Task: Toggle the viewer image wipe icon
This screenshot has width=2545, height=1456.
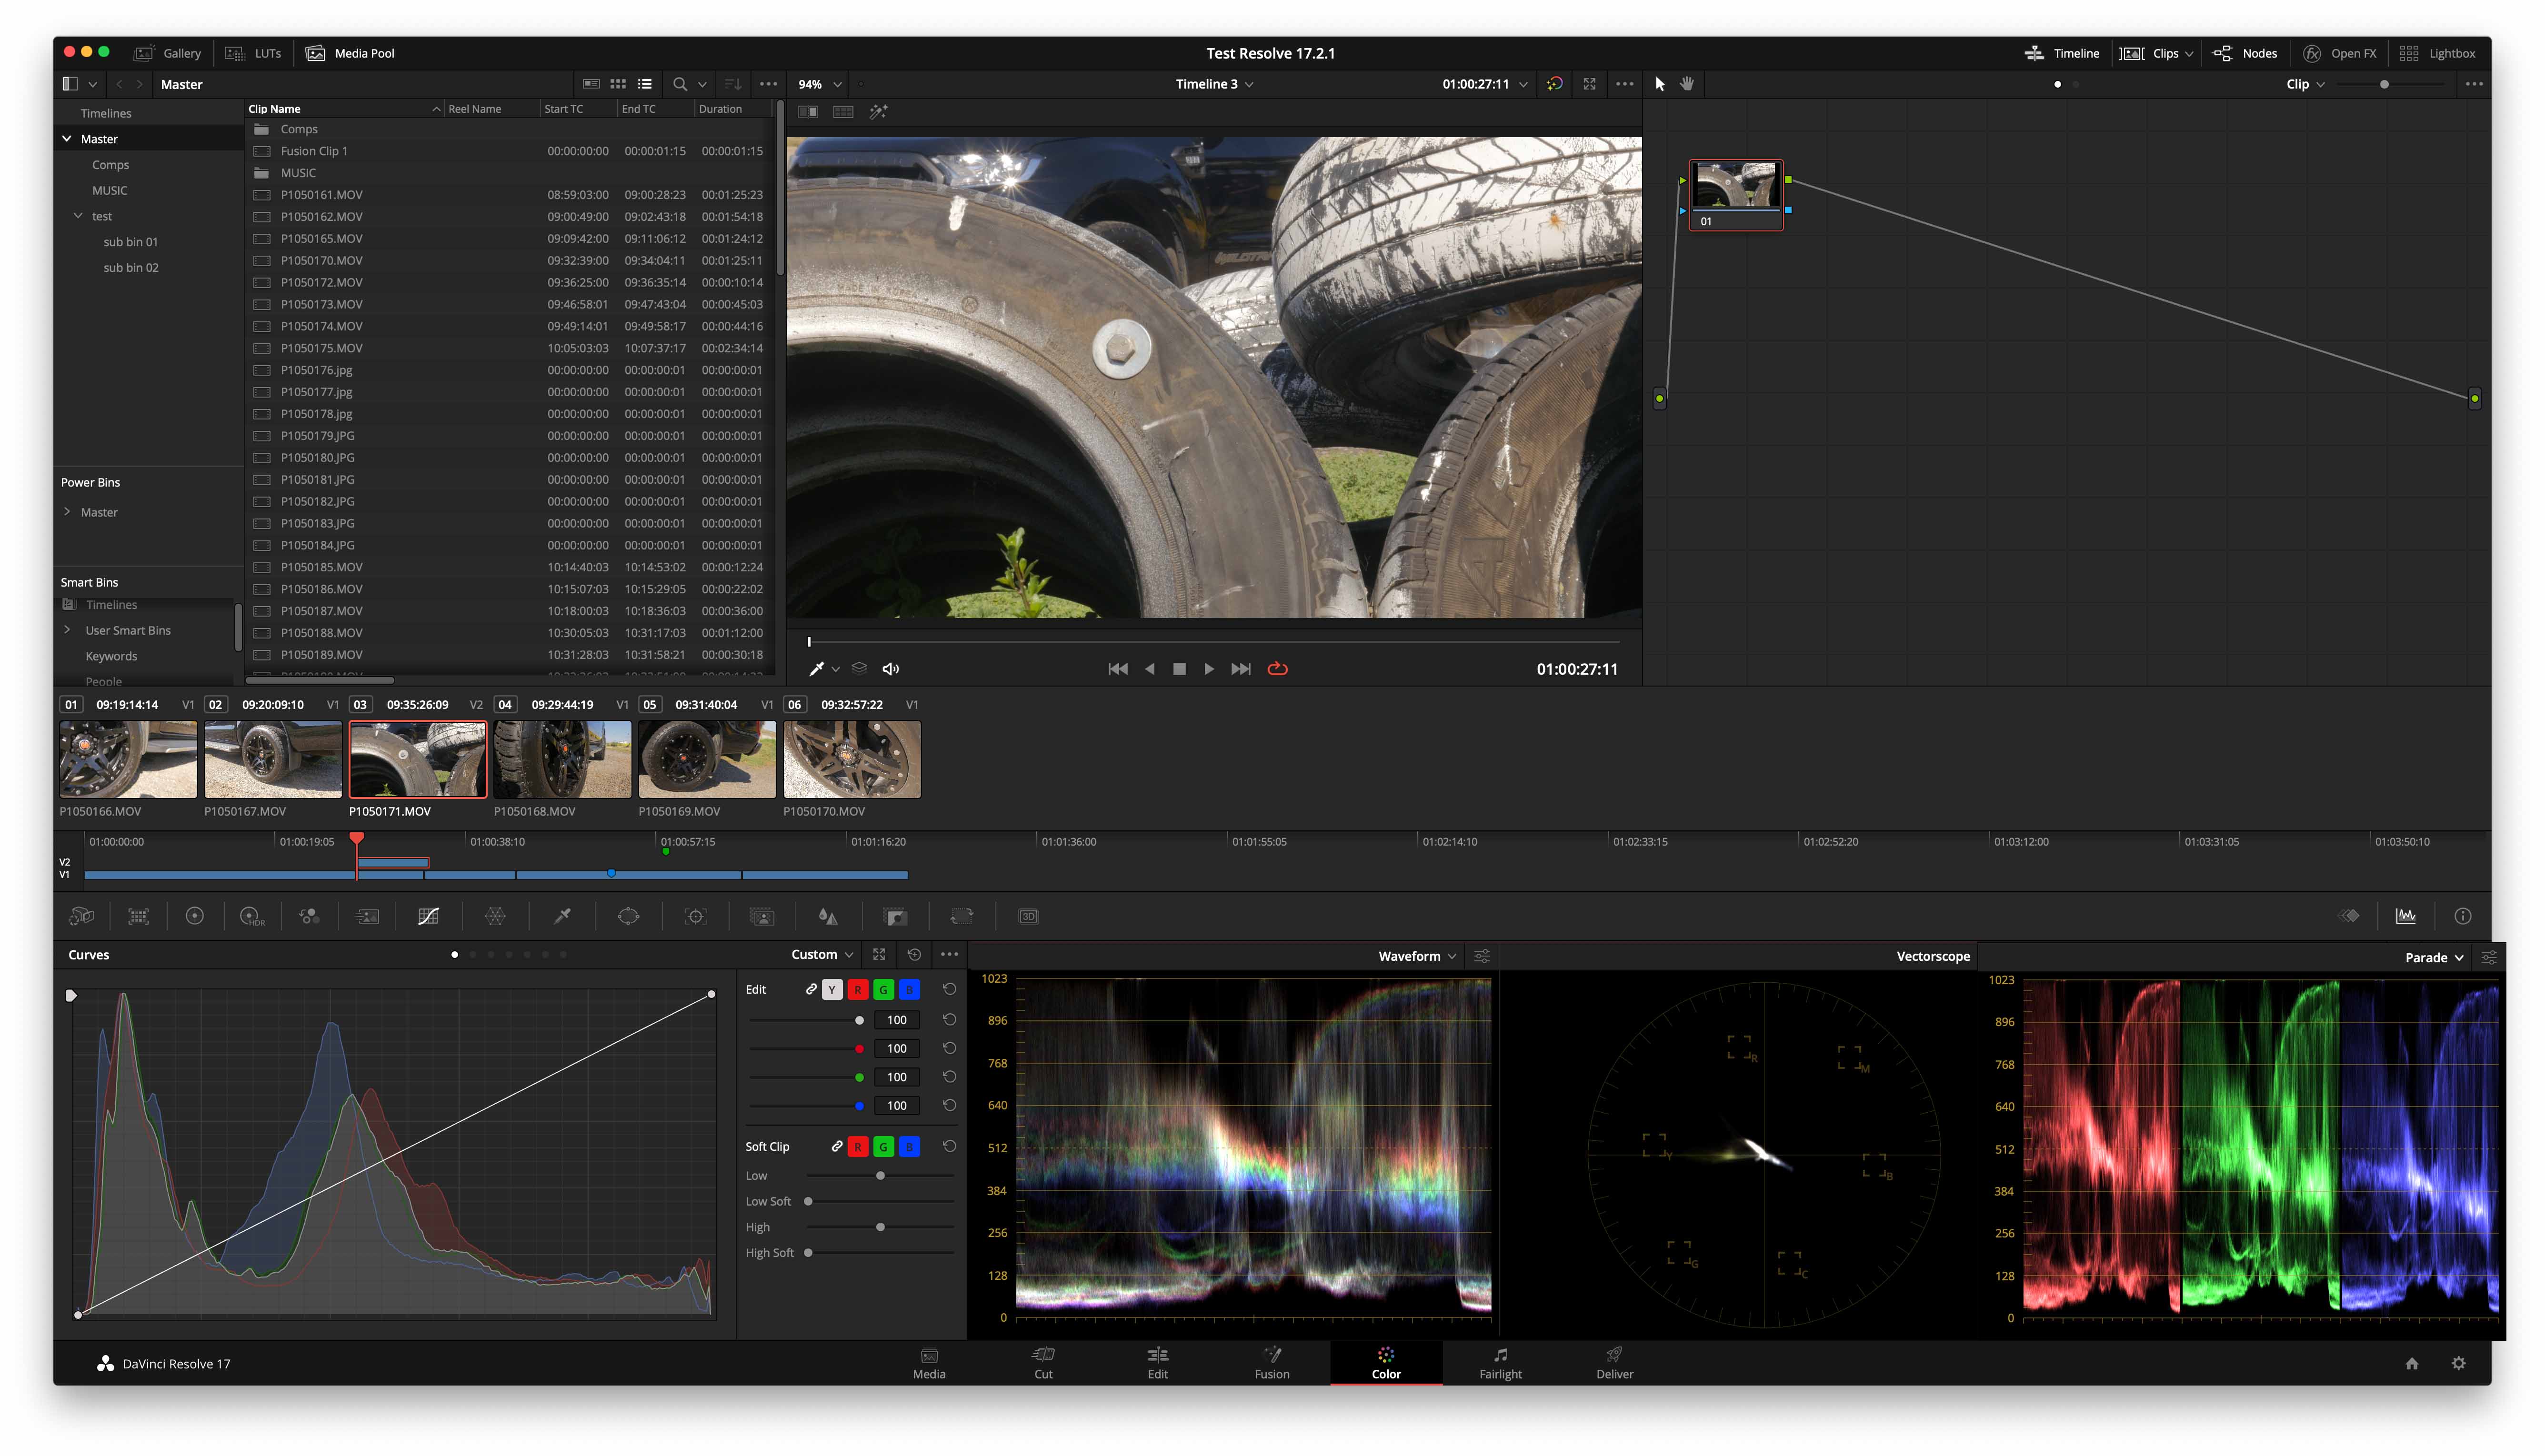Action: coord(807,112)
